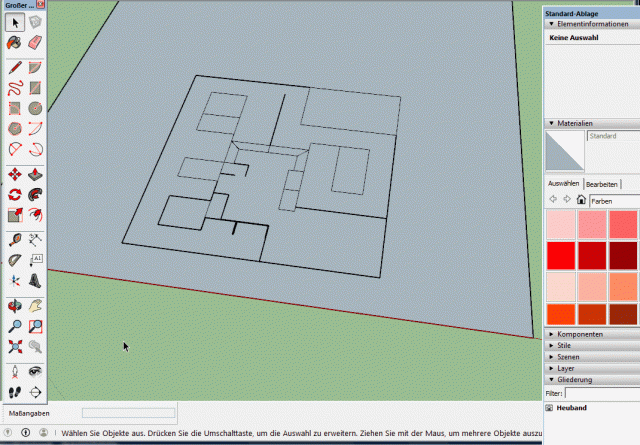The image size is (640, 445).
Task: Choose the Walk footprints tool
Action: [15, 392]
